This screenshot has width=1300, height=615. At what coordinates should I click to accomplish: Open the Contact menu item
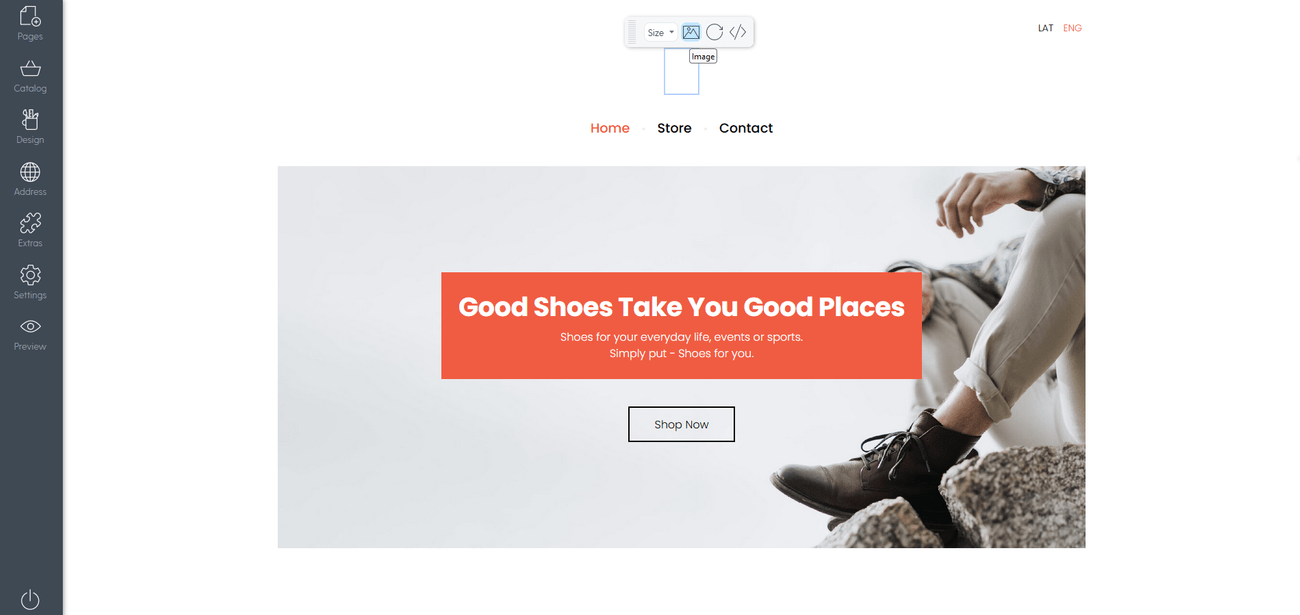(x=746, y=128)
